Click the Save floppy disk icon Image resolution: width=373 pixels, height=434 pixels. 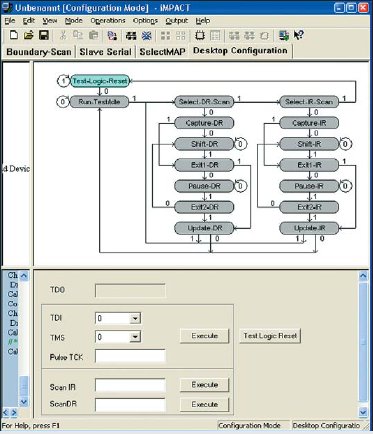[x=44, y=35]
